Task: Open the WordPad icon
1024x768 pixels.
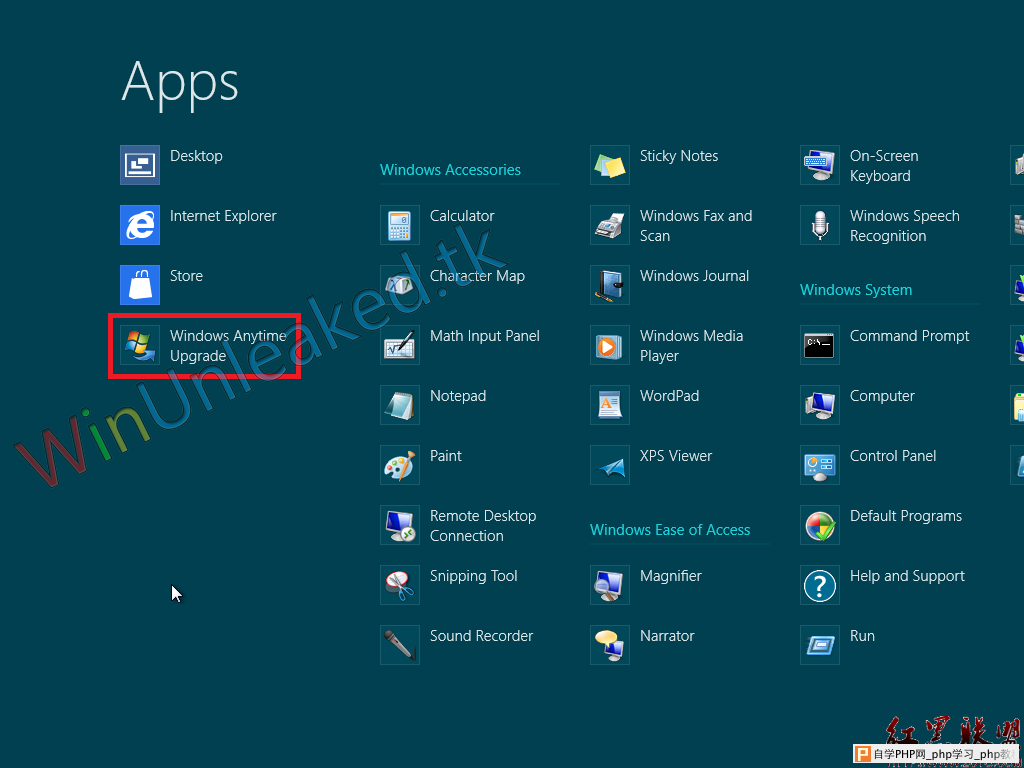Action: 610,406
